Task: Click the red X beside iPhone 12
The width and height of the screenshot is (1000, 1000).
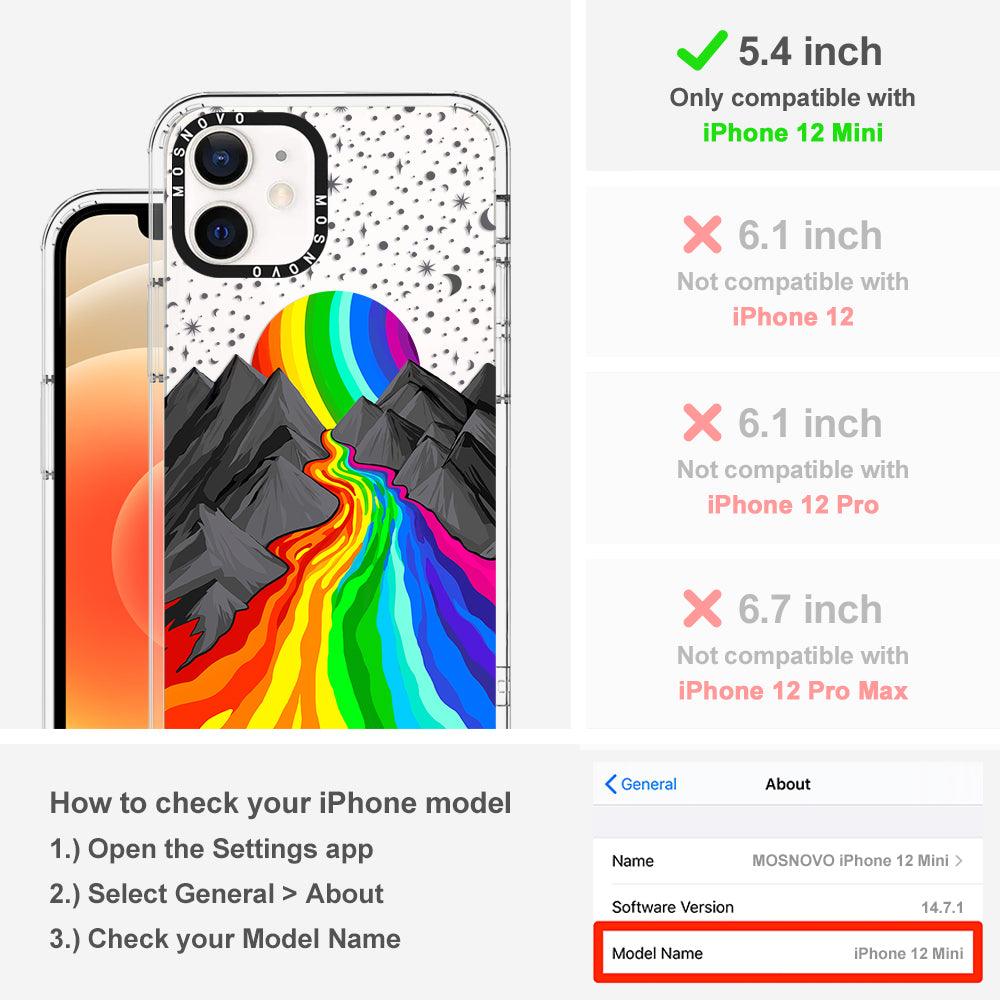Action: click(x=702, y=234)
